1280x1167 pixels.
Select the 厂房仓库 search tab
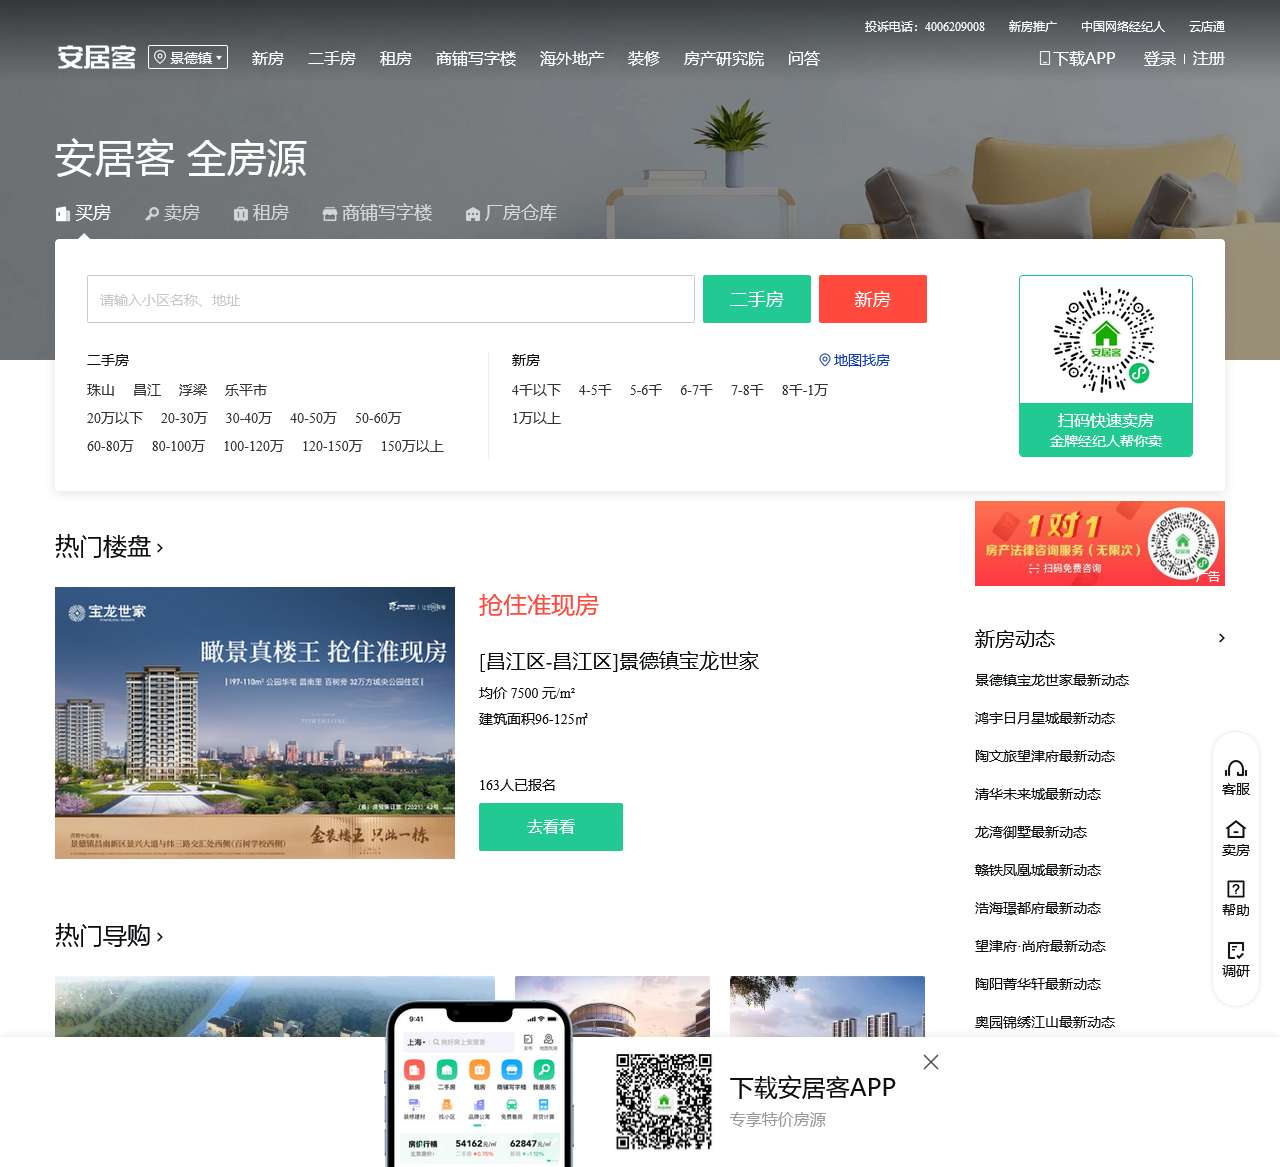pyautogui.click(x=511, y=213)
